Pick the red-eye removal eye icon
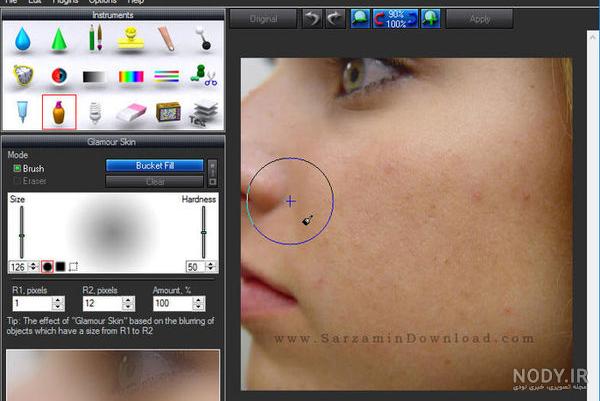The height and width of the screenshot is (401, 600). click(x=59, y=76)
